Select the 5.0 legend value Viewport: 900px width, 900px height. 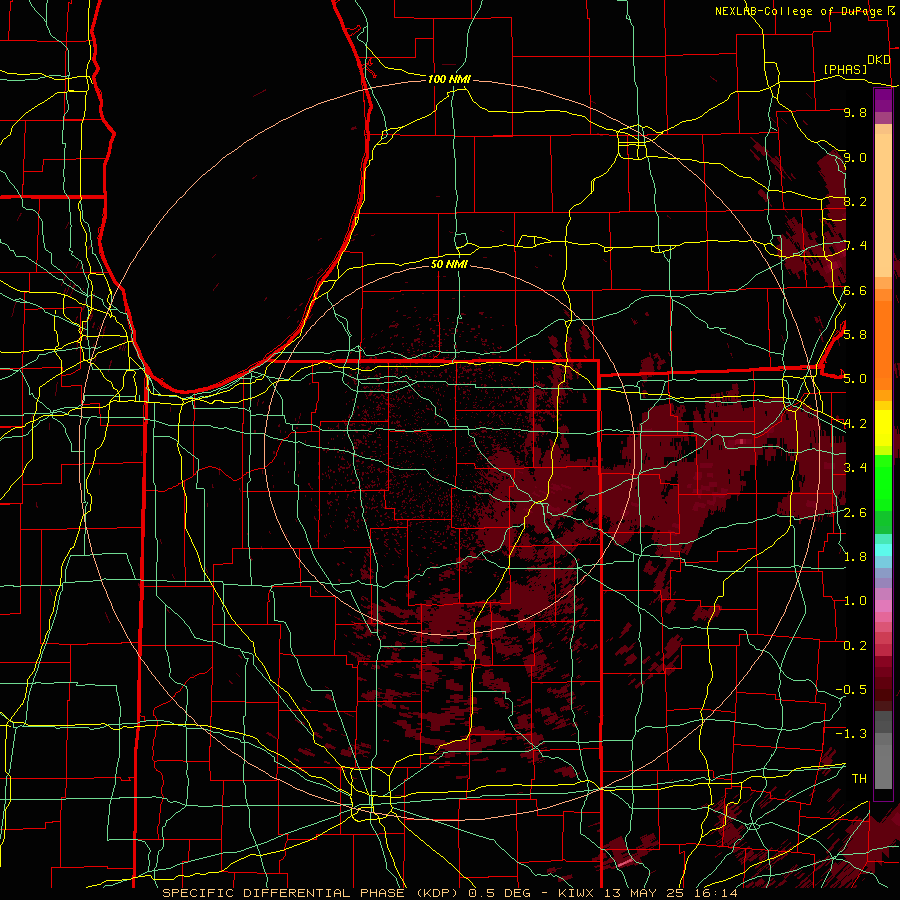click(x=855, y=379)
